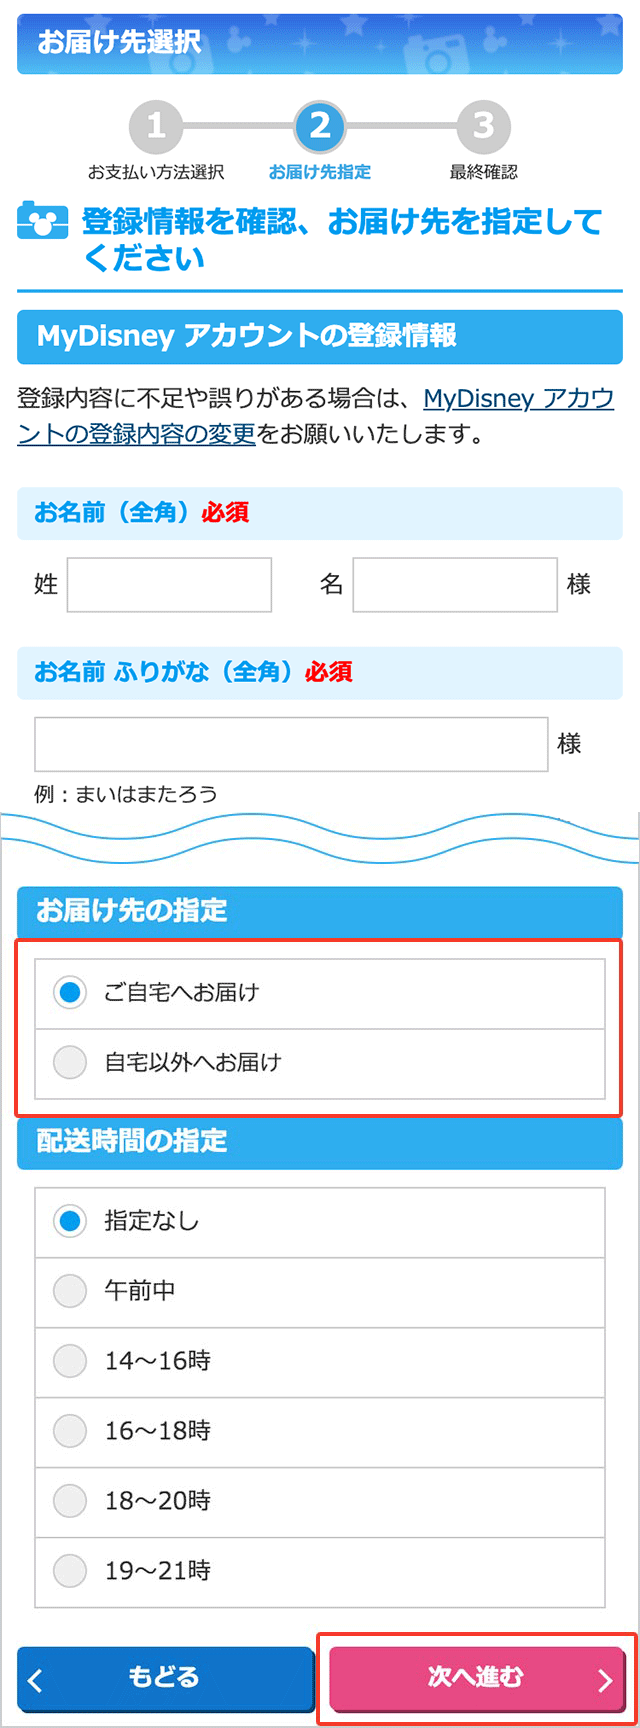This screenshot has width=640, height=1728.
Task: Click step 3 final confirmation circle
Action: click(484, 127)
